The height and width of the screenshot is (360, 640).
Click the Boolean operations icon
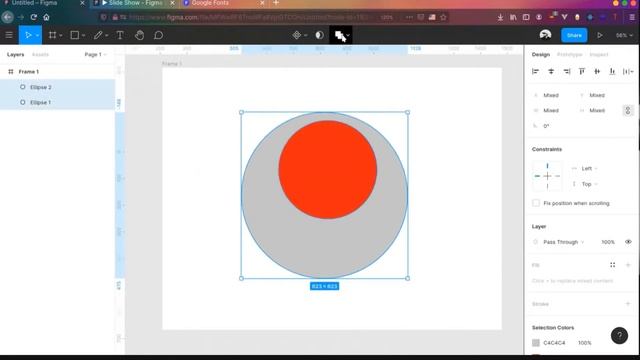(x=339, y=35)
